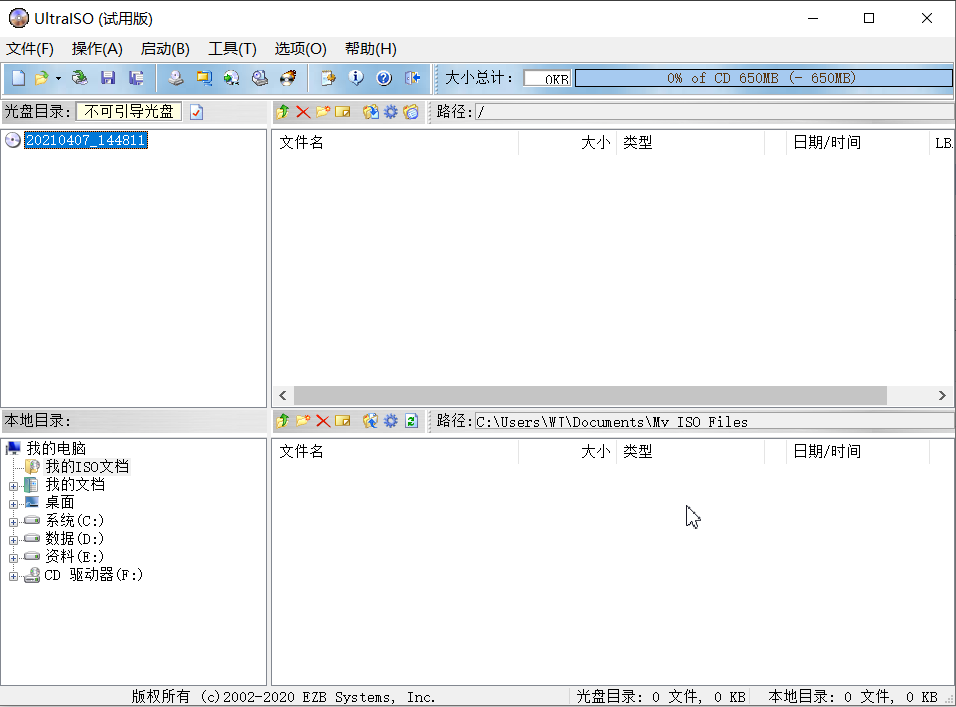Refresh the local directory with the green arrows icon

pyautogui.click(x=412, y=421)
